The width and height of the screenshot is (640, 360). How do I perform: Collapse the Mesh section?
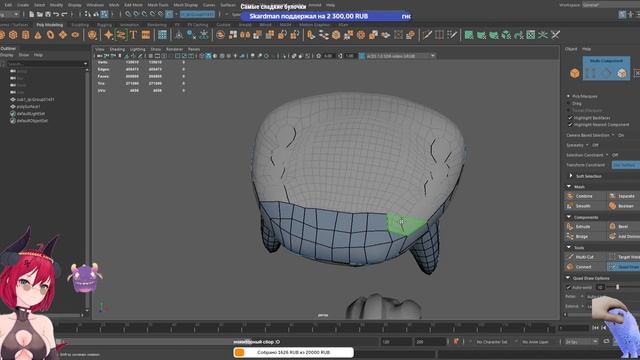point(569,187)
